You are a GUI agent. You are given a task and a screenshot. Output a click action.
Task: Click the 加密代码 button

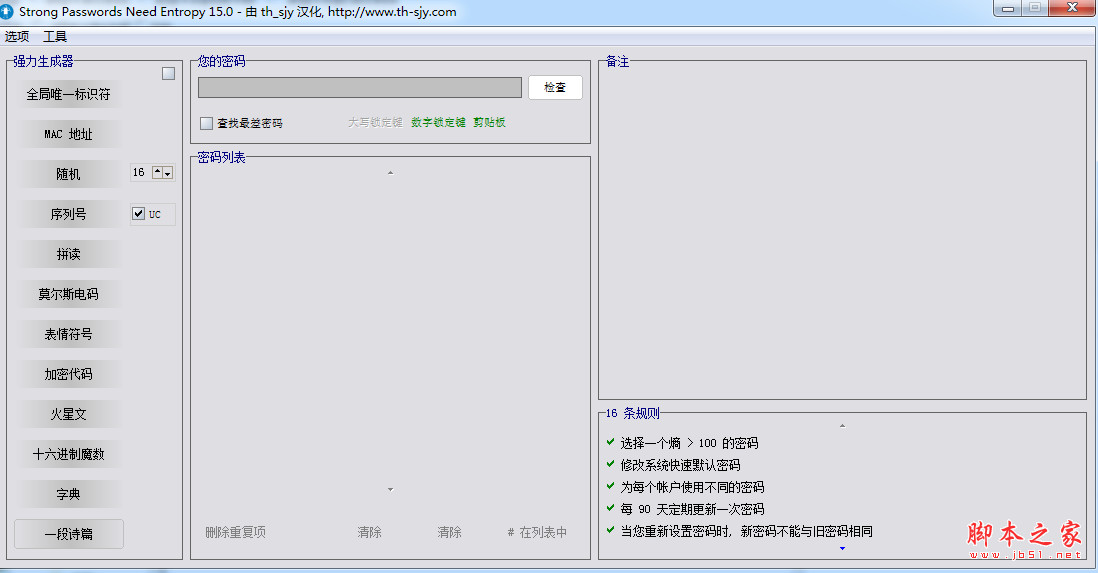(69, 373)
